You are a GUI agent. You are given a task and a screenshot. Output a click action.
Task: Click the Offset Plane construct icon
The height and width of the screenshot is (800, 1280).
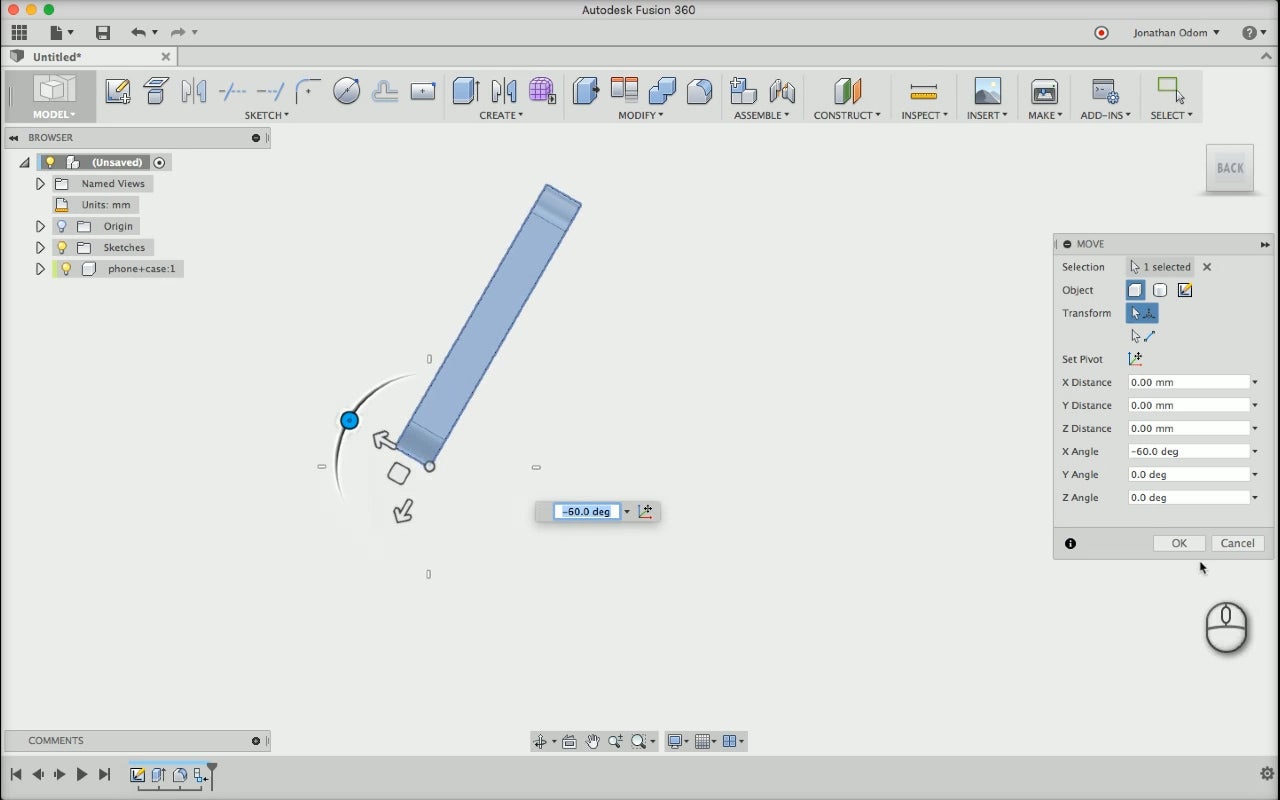click(847, 91)
